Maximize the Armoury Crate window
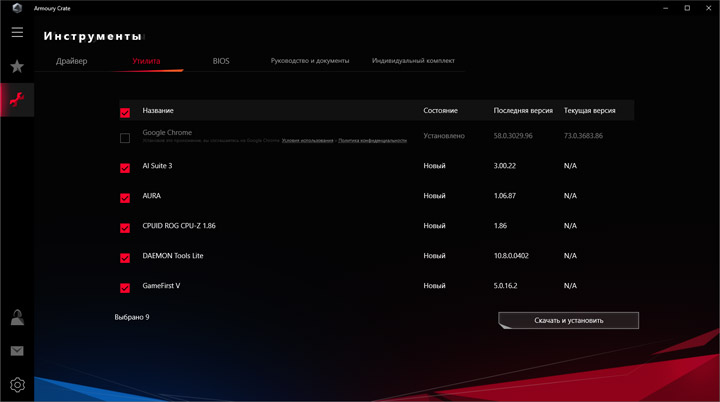Viewport: 720px width, 402px height. pyautogui.click(x=687, y=8)
